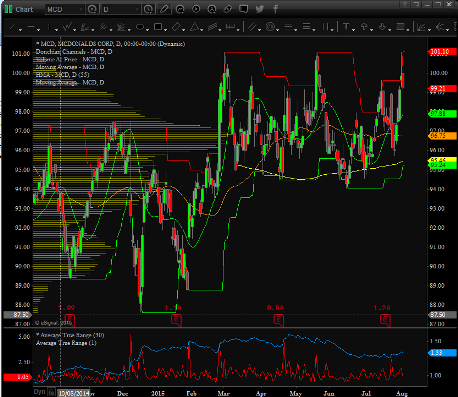Viewport: 458px width, 397px height.
Task: Click the earnings E marker near 1.09
Action: (70, 320)
